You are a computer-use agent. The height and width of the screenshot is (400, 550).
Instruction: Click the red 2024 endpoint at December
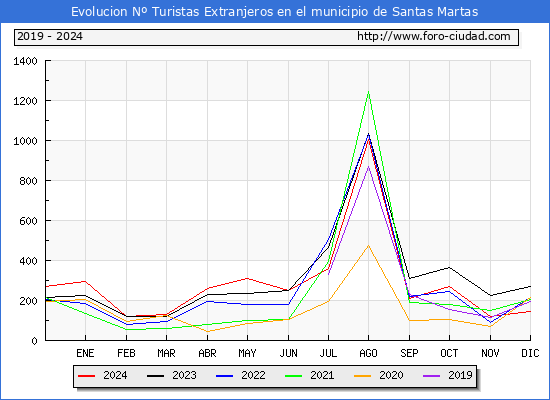530,311
